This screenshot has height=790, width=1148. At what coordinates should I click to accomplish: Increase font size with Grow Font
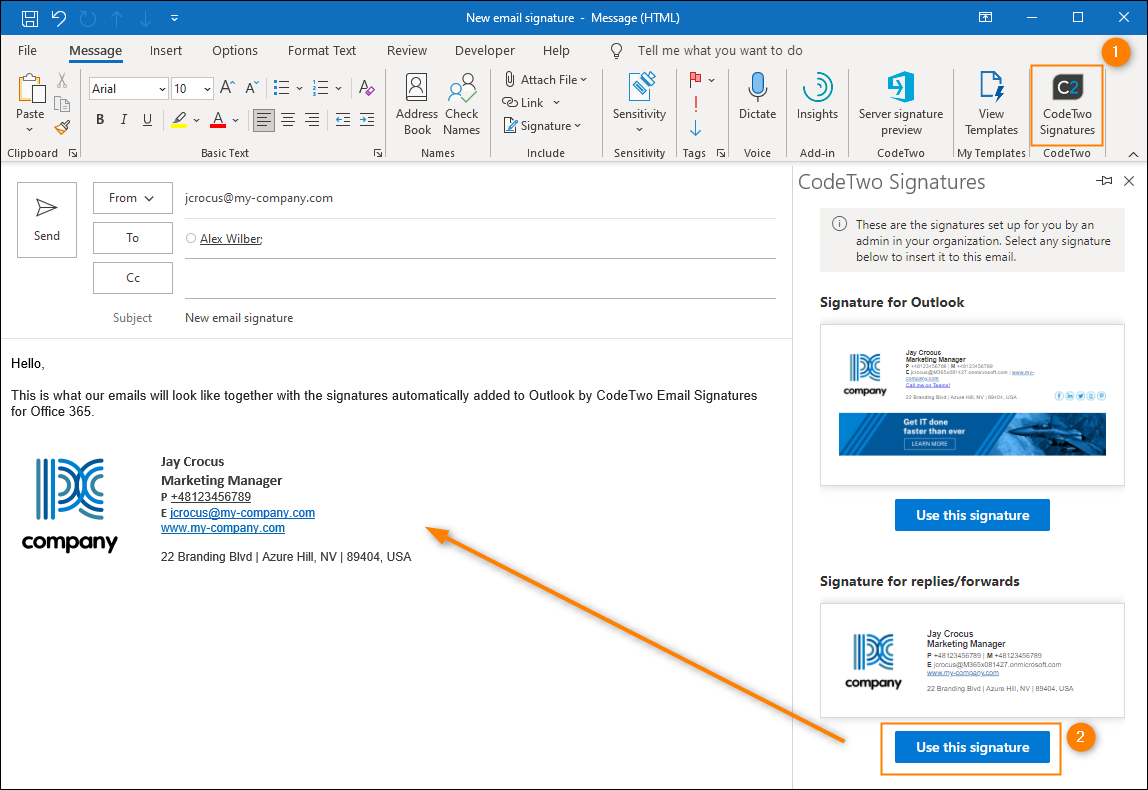click(x=228, y=88)
